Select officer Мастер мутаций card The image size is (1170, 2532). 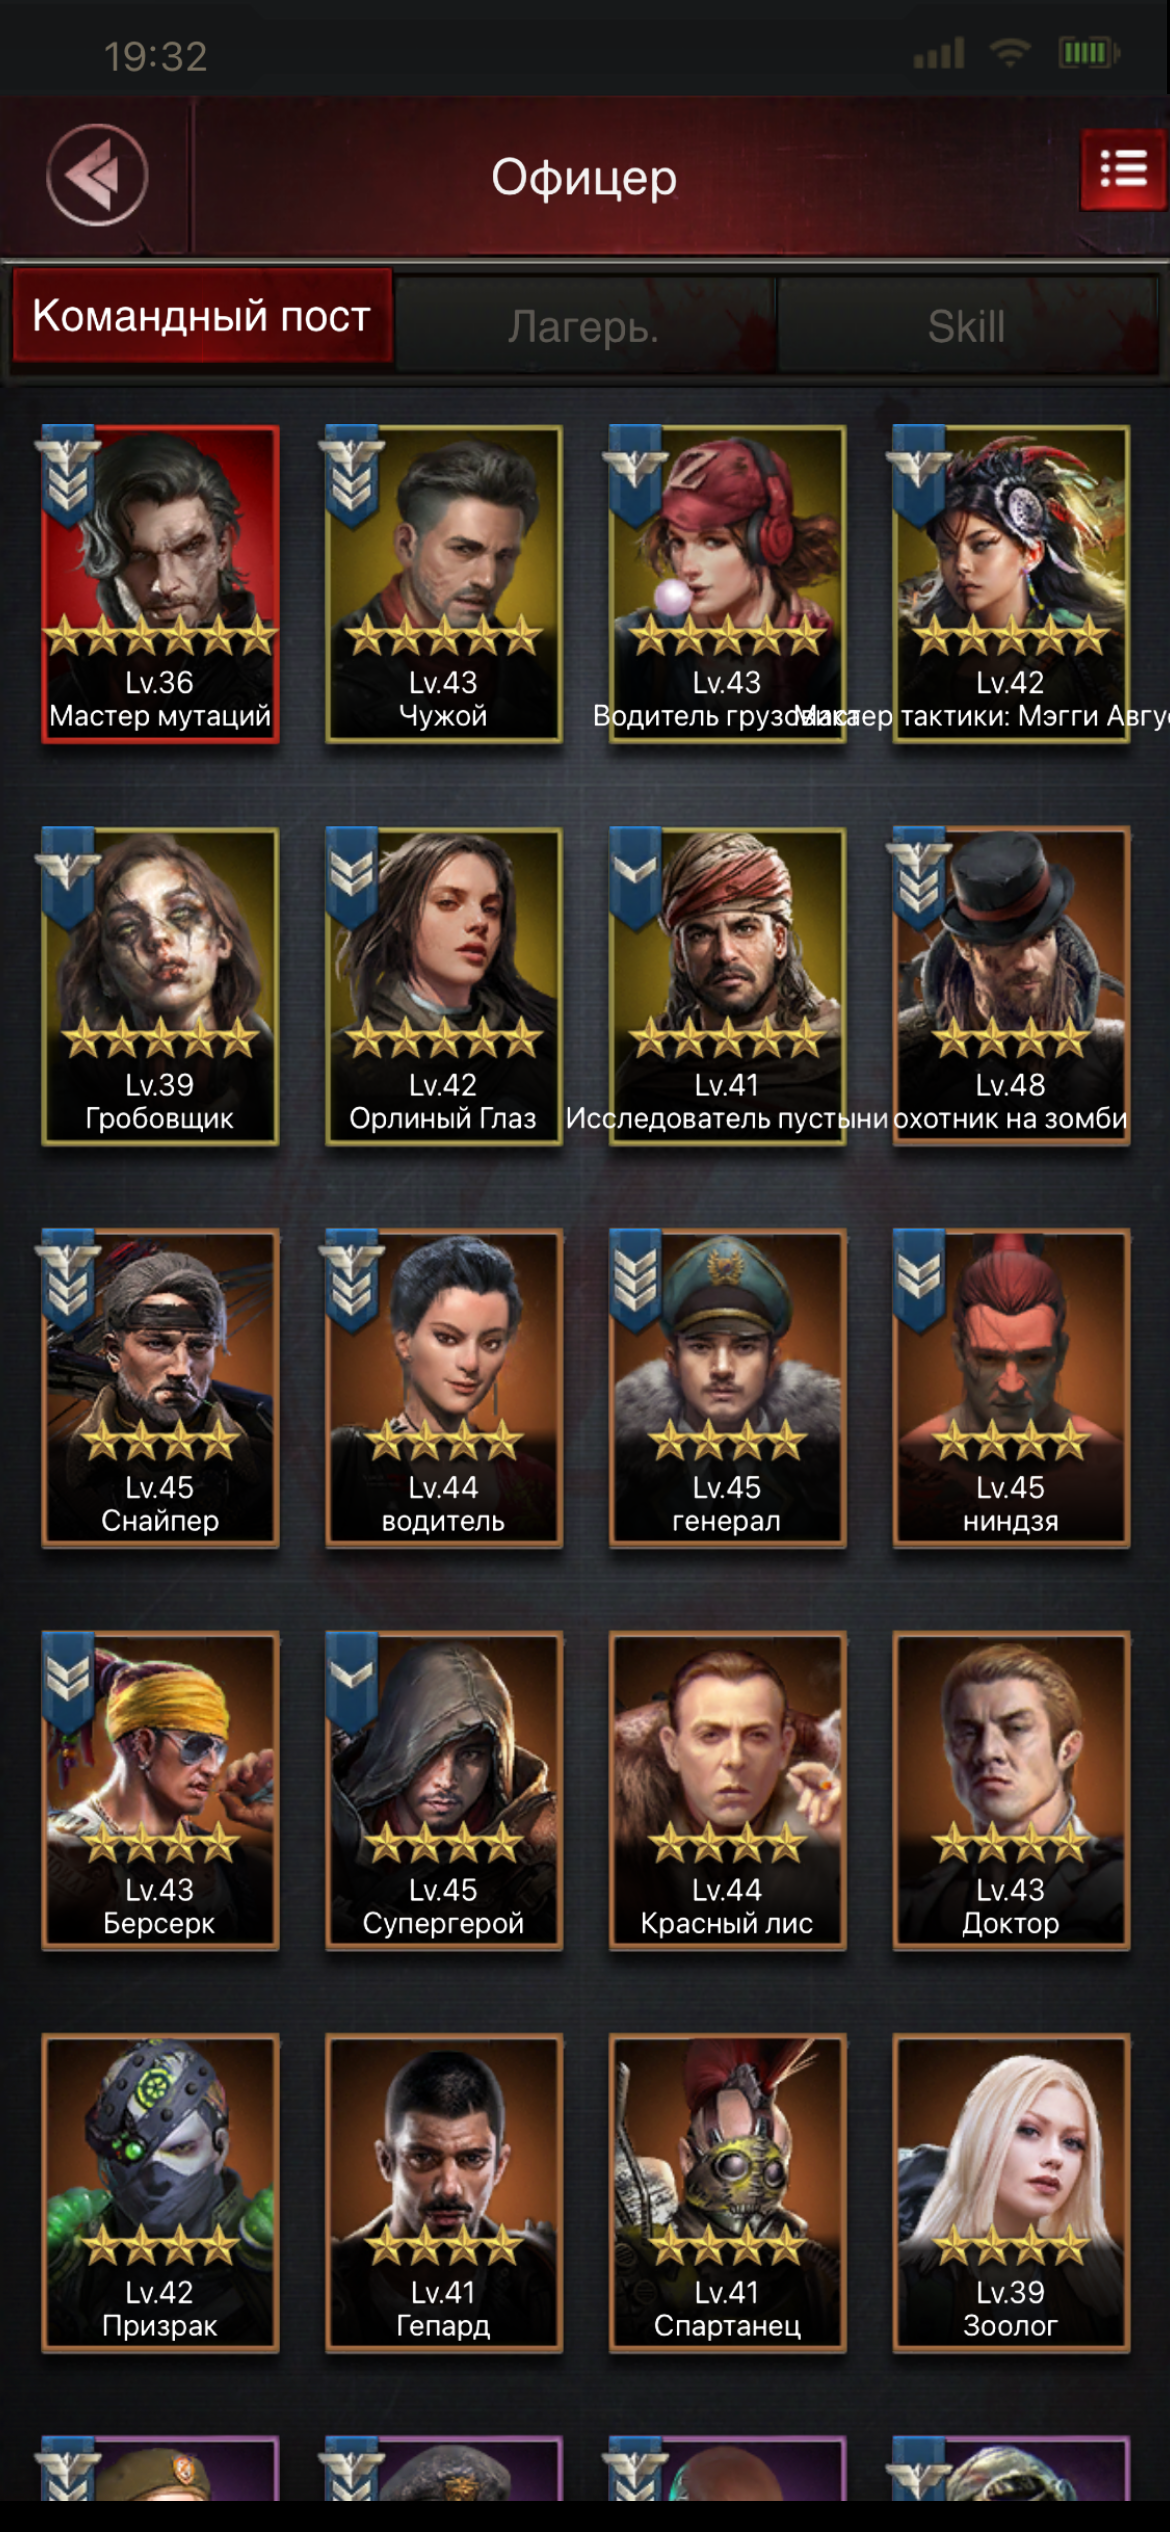[160, 584]
